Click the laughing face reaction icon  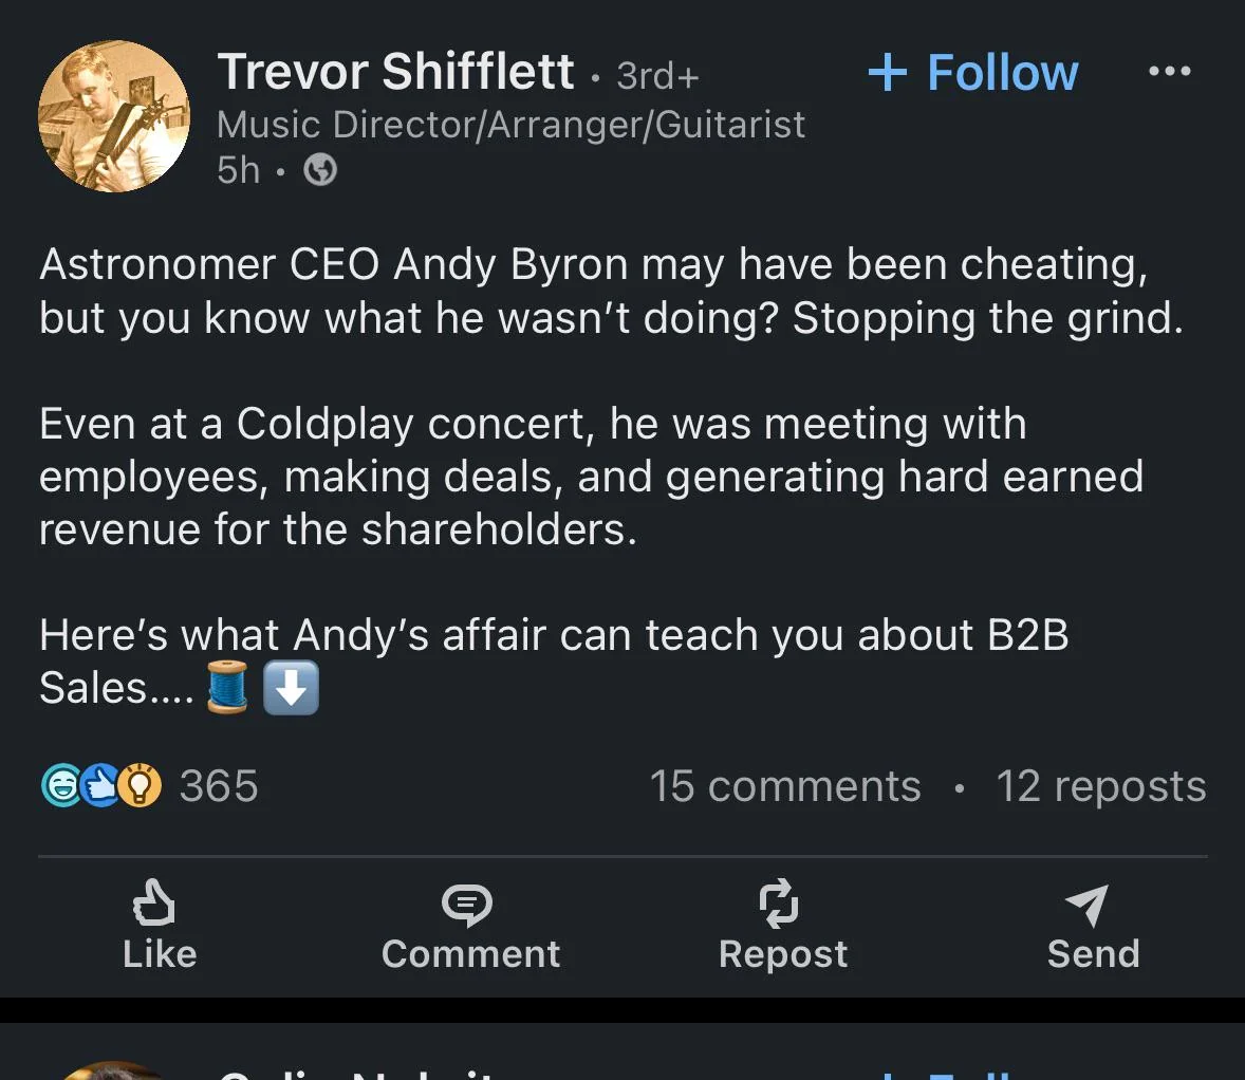(x=60, y=785)
